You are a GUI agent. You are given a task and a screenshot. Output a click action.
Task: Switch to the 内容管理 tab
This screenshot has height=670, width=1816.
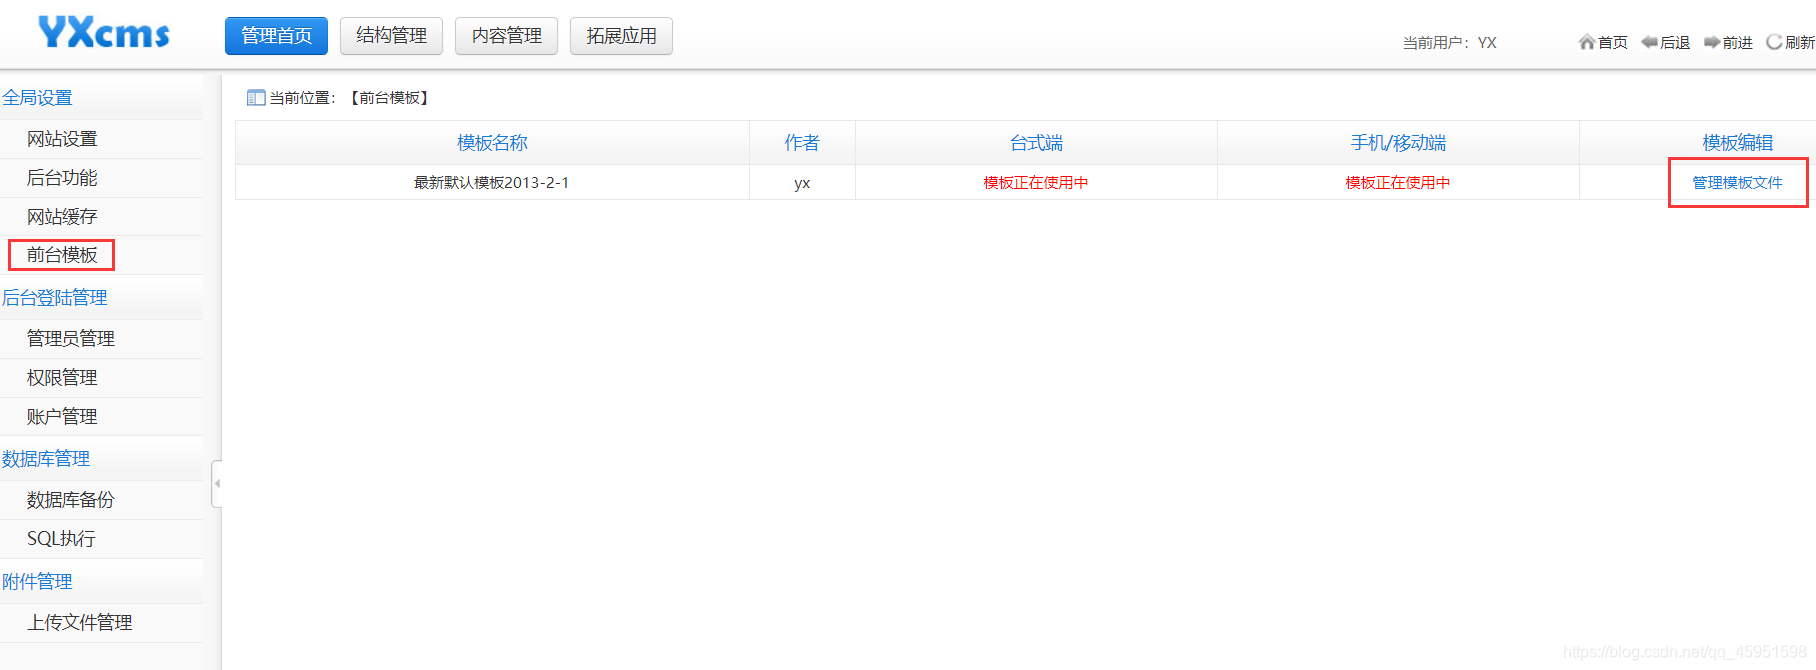506,36
